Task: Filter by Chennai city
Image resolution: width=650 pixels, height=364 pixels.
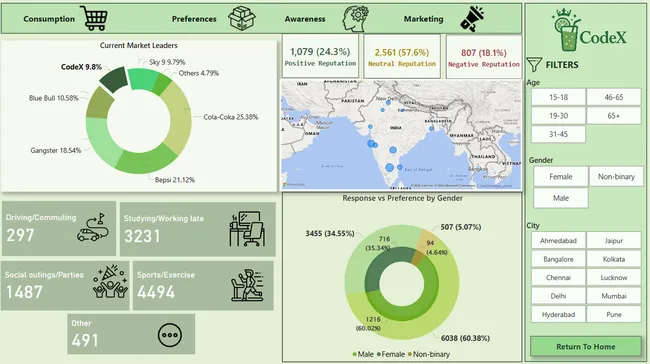Action: 558,277
